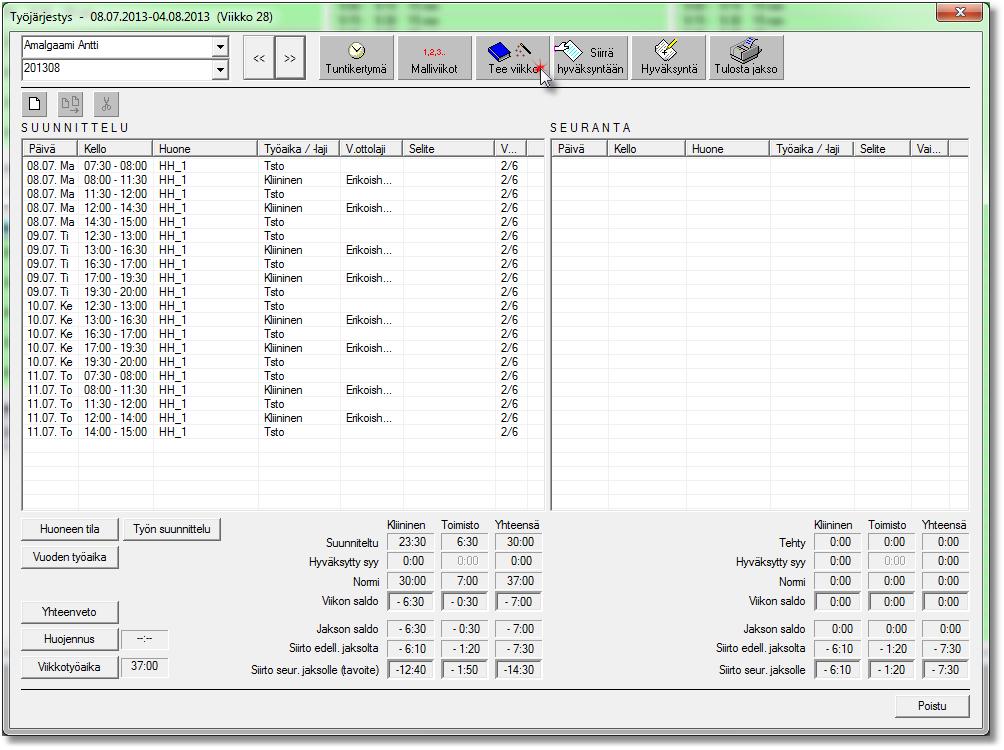Viewport: 1004px width, 750px height.
Task: Click the V.ottolaji column header
Action: click(371, 149)
